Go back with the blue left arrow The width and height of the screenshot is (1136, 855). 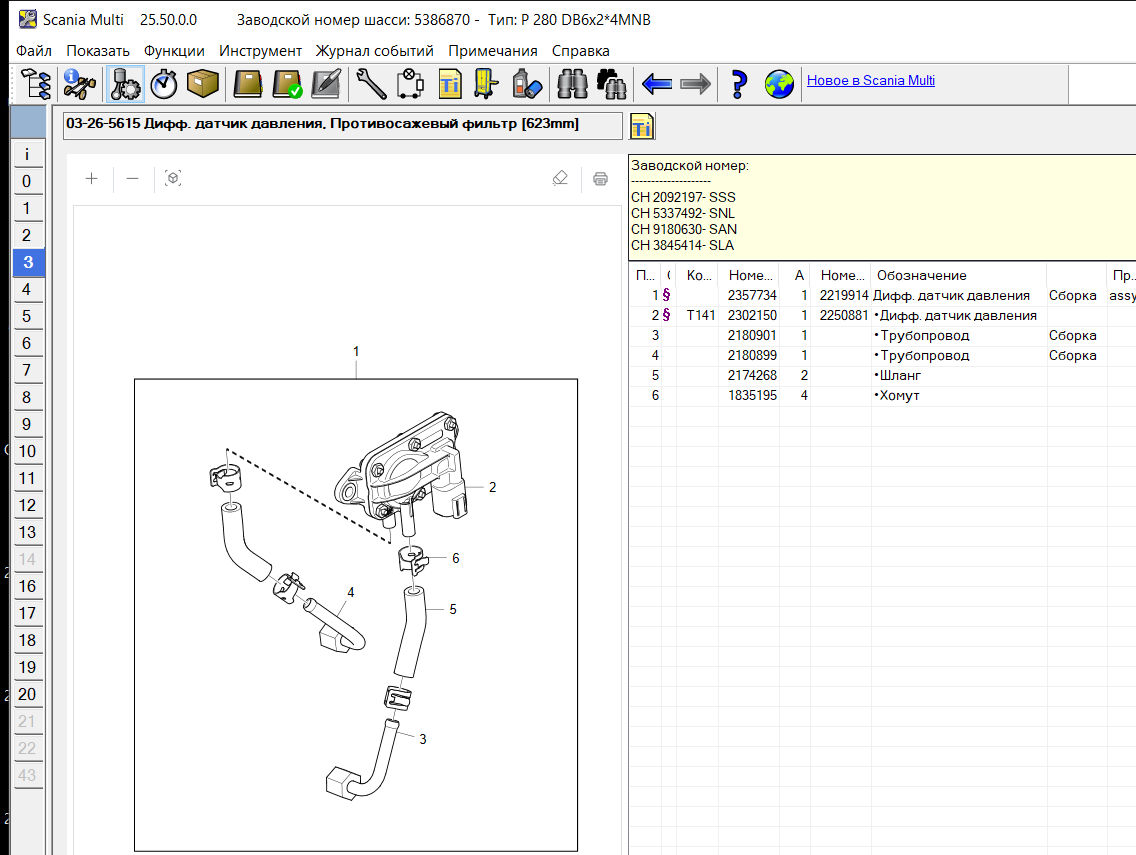coord(657,84)
